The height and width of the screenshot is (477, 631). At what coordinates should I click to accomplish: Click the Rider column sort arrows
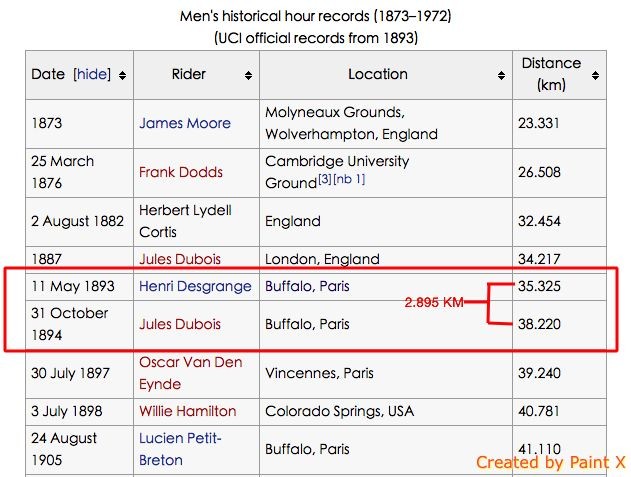248,75
